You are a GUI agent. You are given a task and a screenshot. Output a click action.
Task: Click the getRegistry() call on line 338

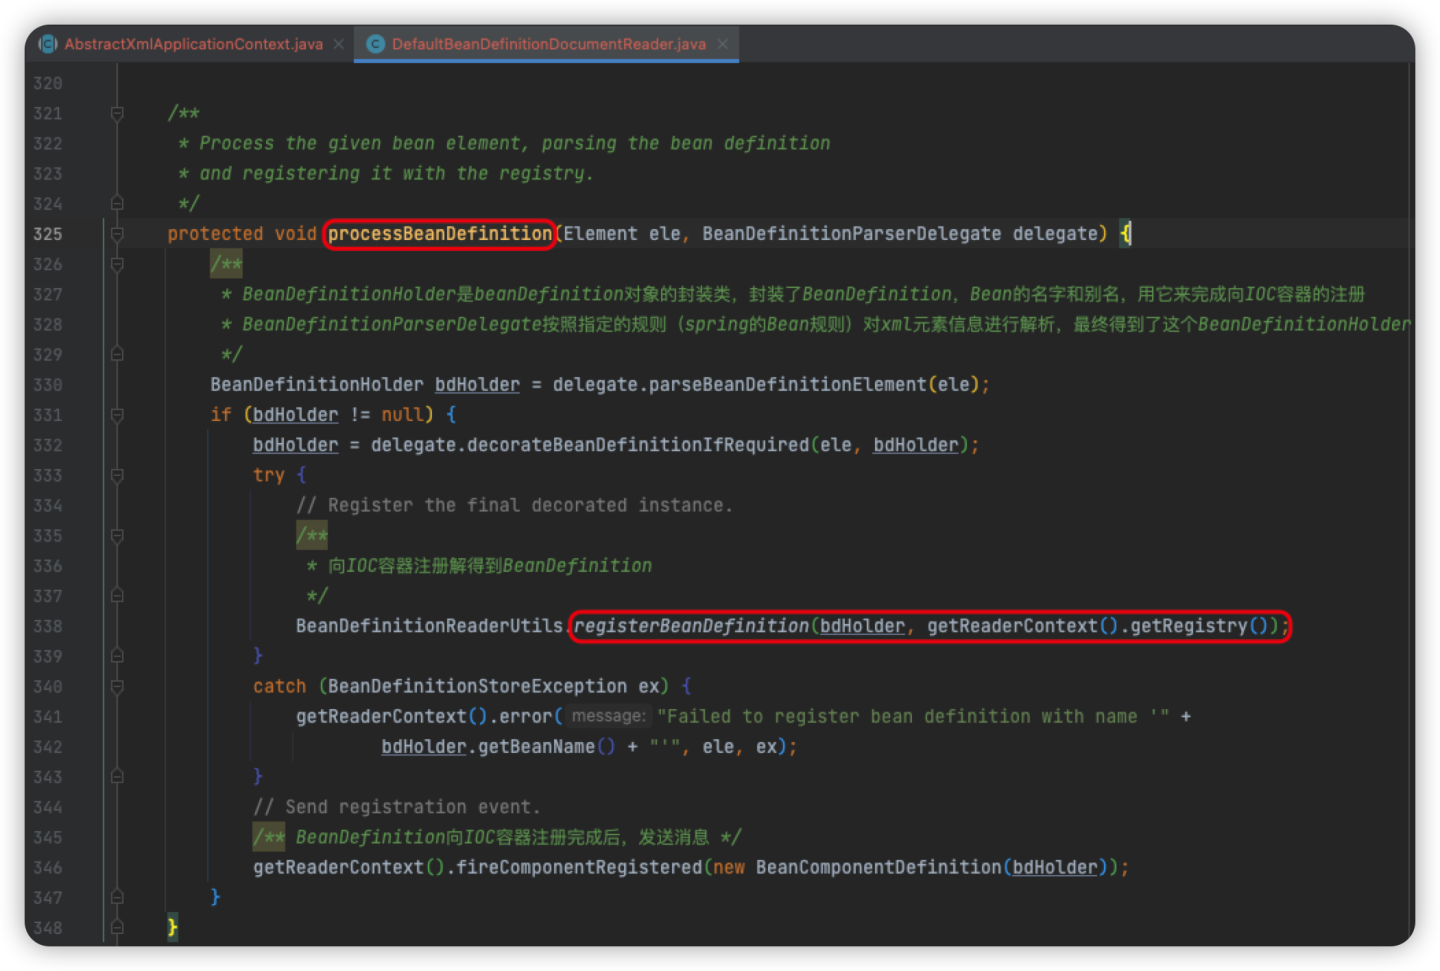1198,626
